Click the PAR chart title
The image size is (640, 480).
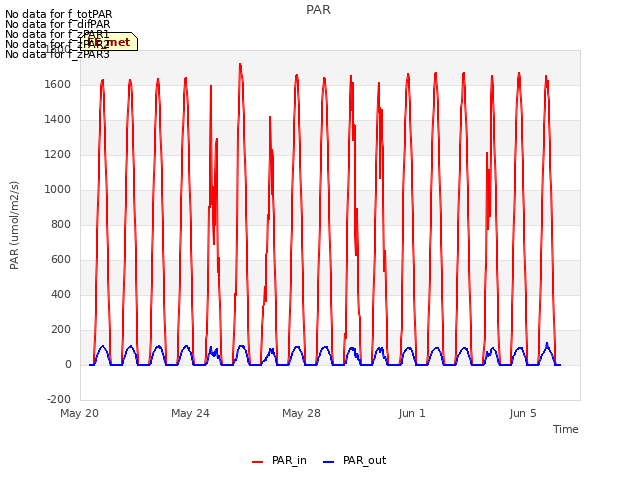tap(318, 10)
